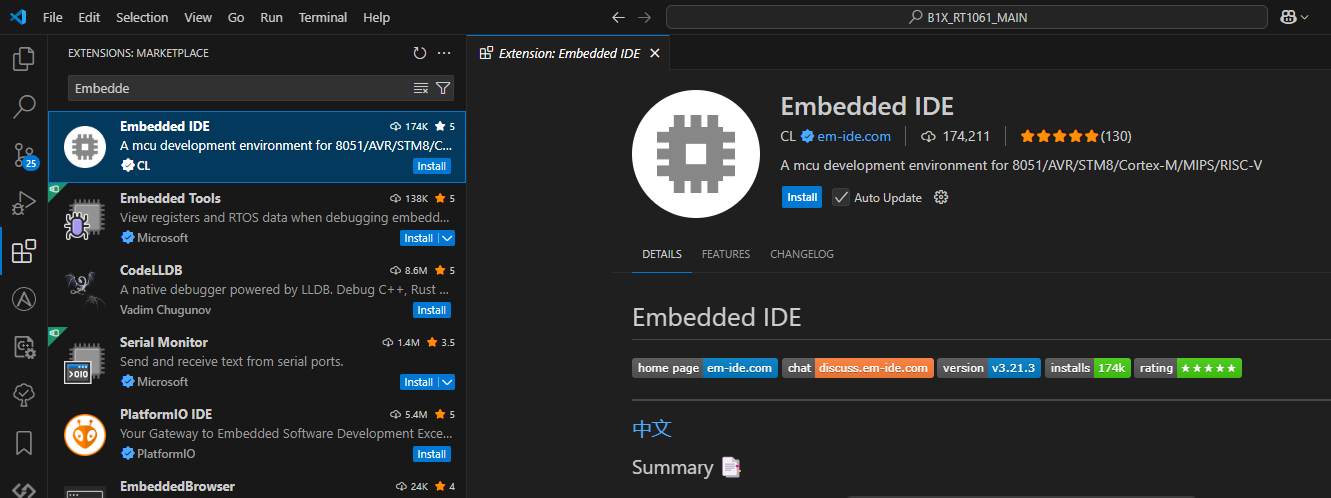Expand Serial Monitor install dropdown arrow
The height and width of the screenshot is (498, 1331).
click(x=447, y=382)
